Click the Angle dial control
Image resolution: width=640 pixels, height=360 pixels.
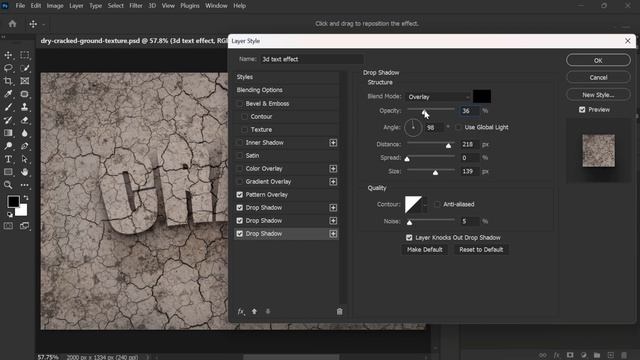click(413, 127)
